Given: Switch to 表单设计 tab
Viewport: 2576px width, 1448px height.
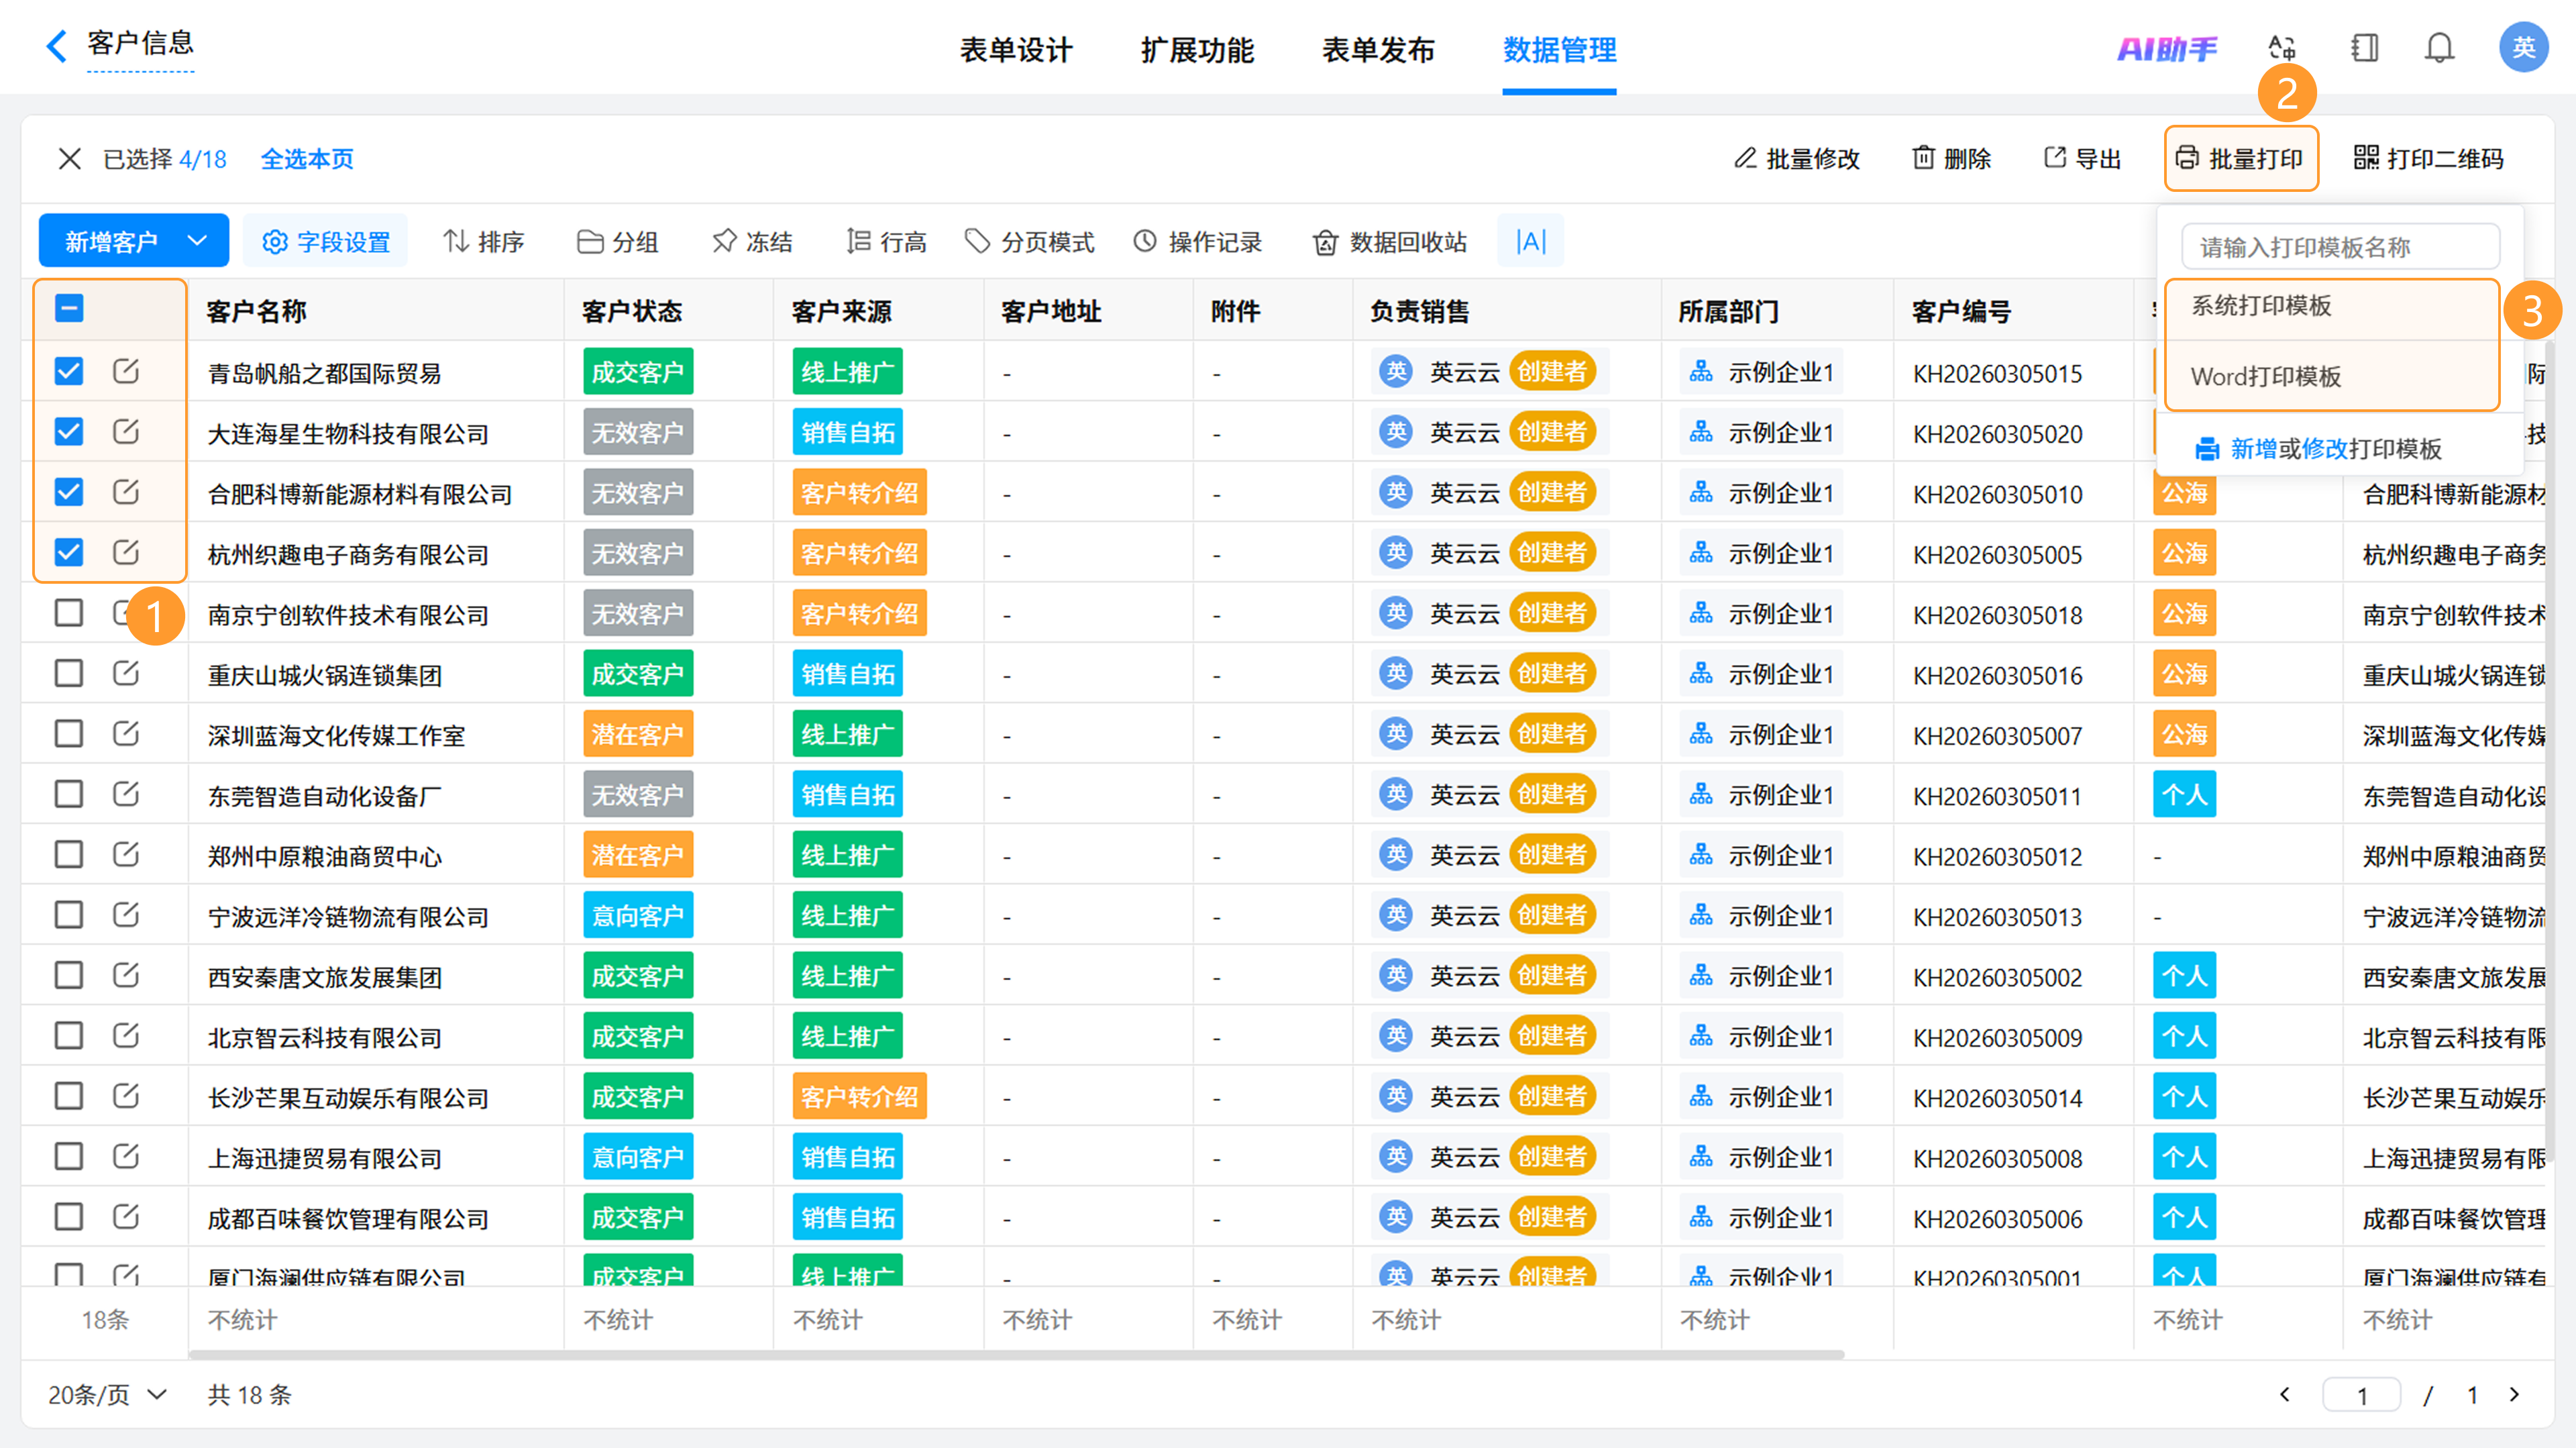Looking at the screenshot, I should tap(1016, 50).
